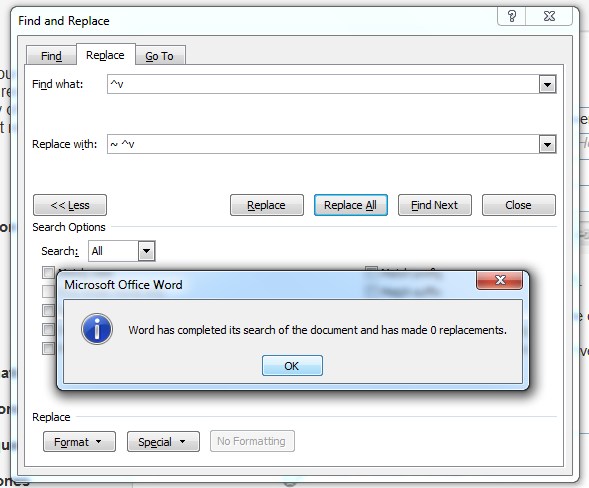The height and width of the screenshot is (488, 589).
Task: Select the Replace tab
Action: [x=106, y=55]
